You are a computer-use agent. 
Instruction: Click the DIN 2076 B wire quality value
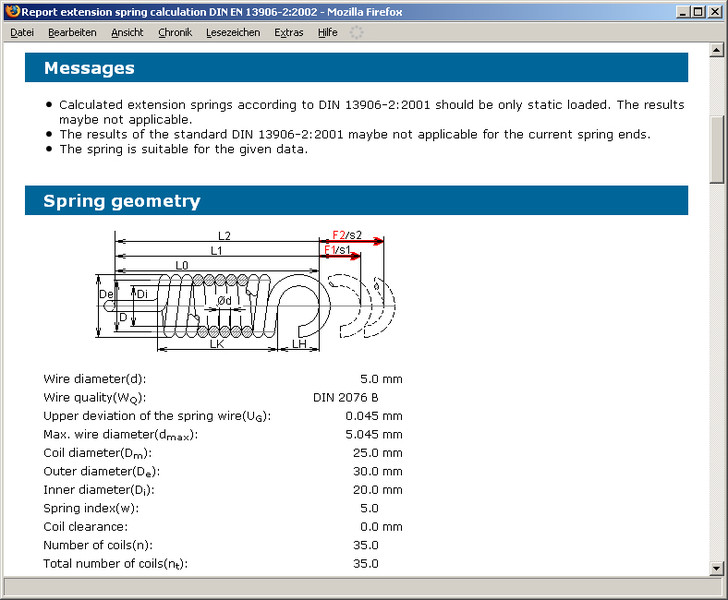click(345, 397)
